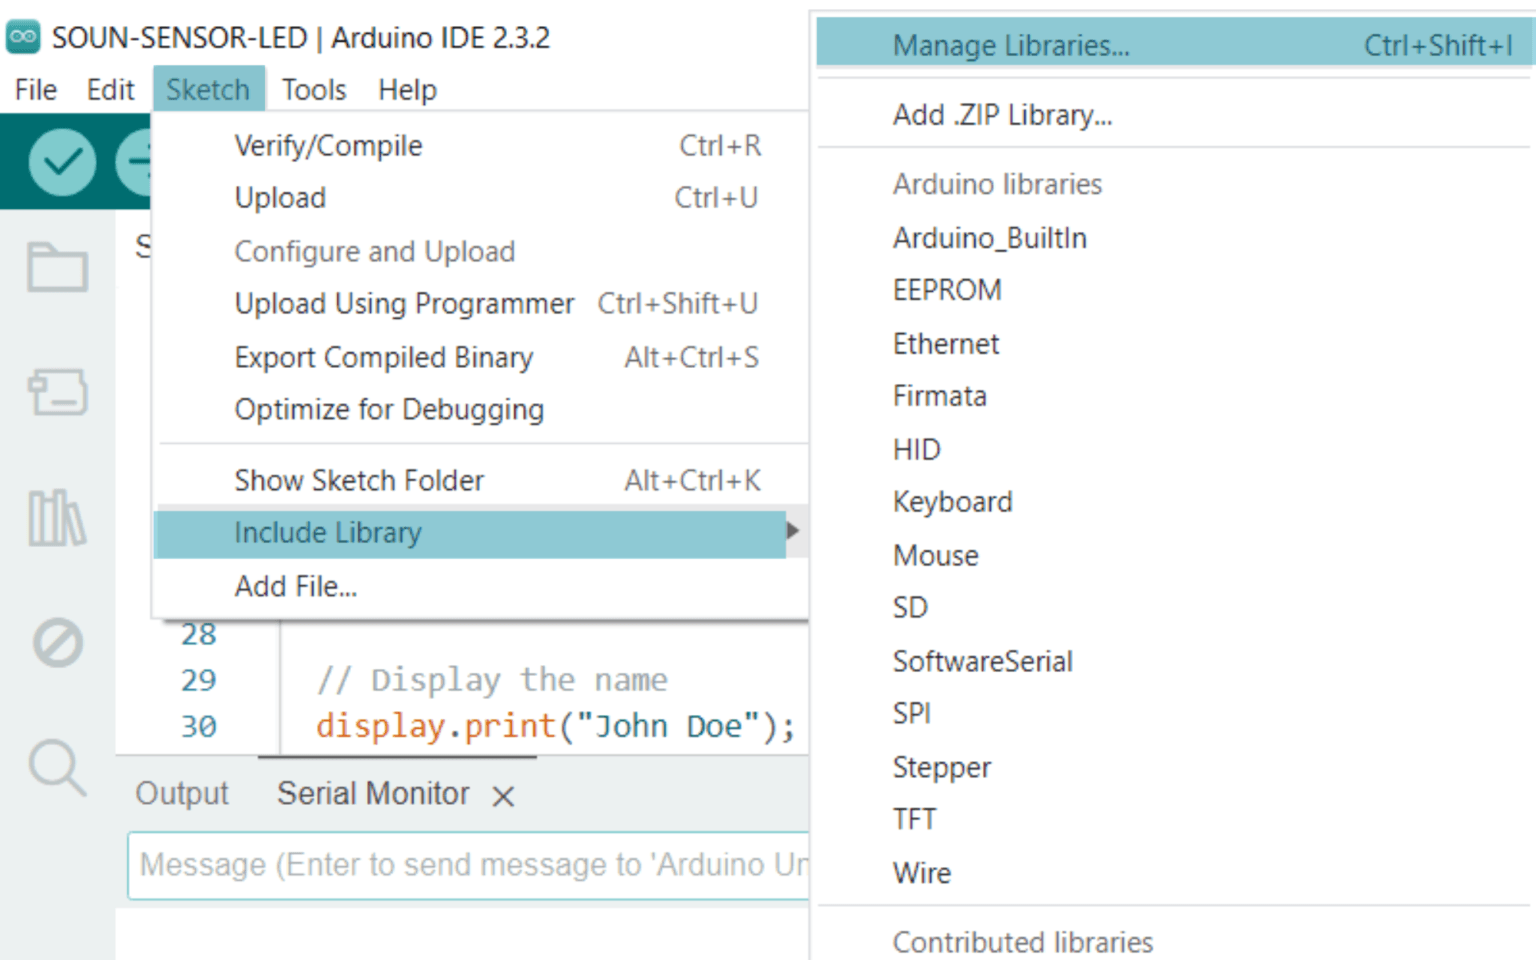Click the Serial Monitor message input field

click(470, 865)
